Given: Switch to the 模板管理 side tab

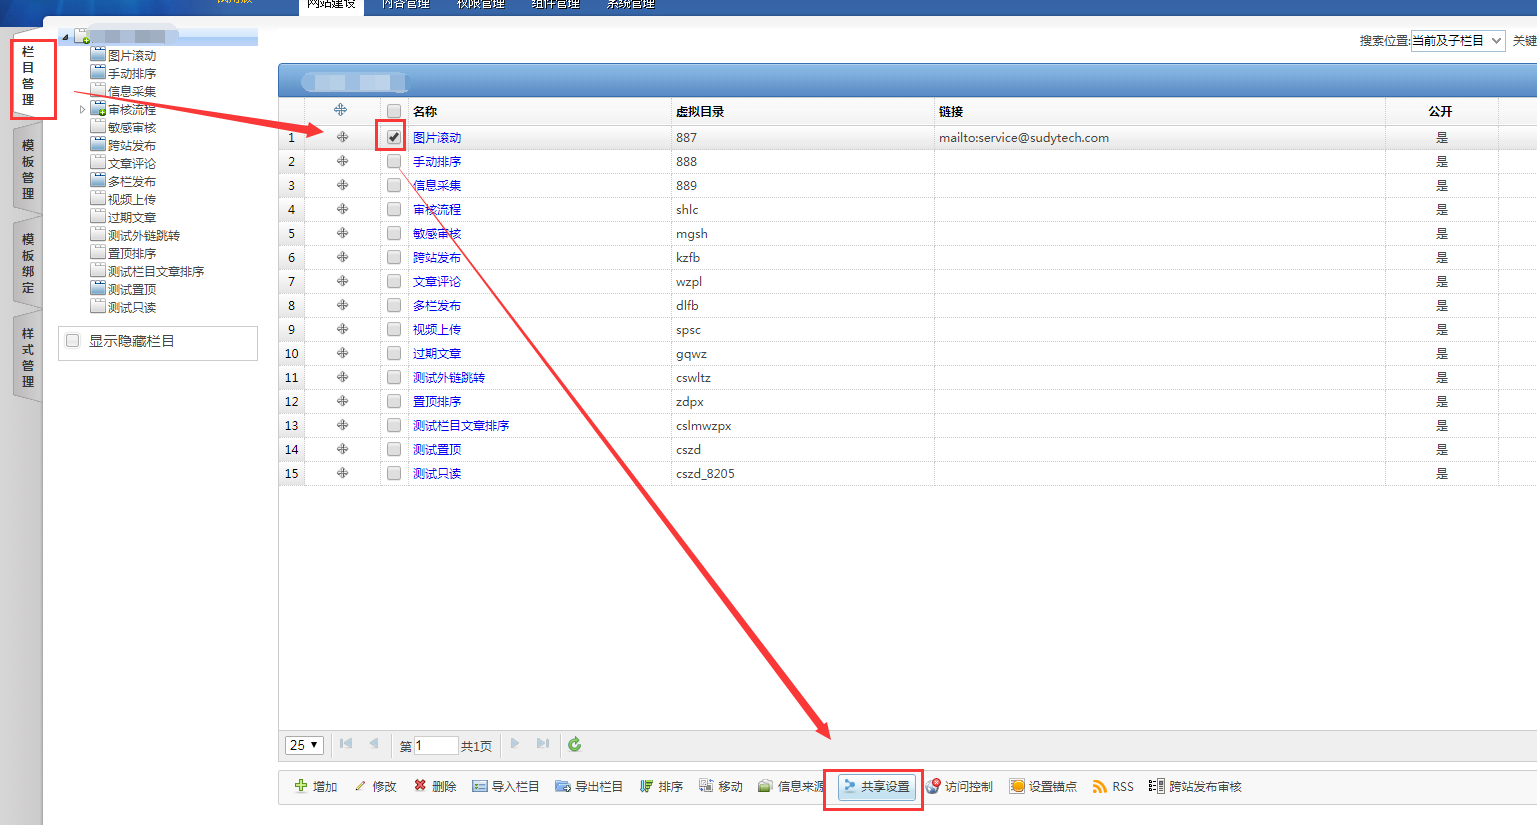Looking at the screenshot, I should click(x=28, y=169).
